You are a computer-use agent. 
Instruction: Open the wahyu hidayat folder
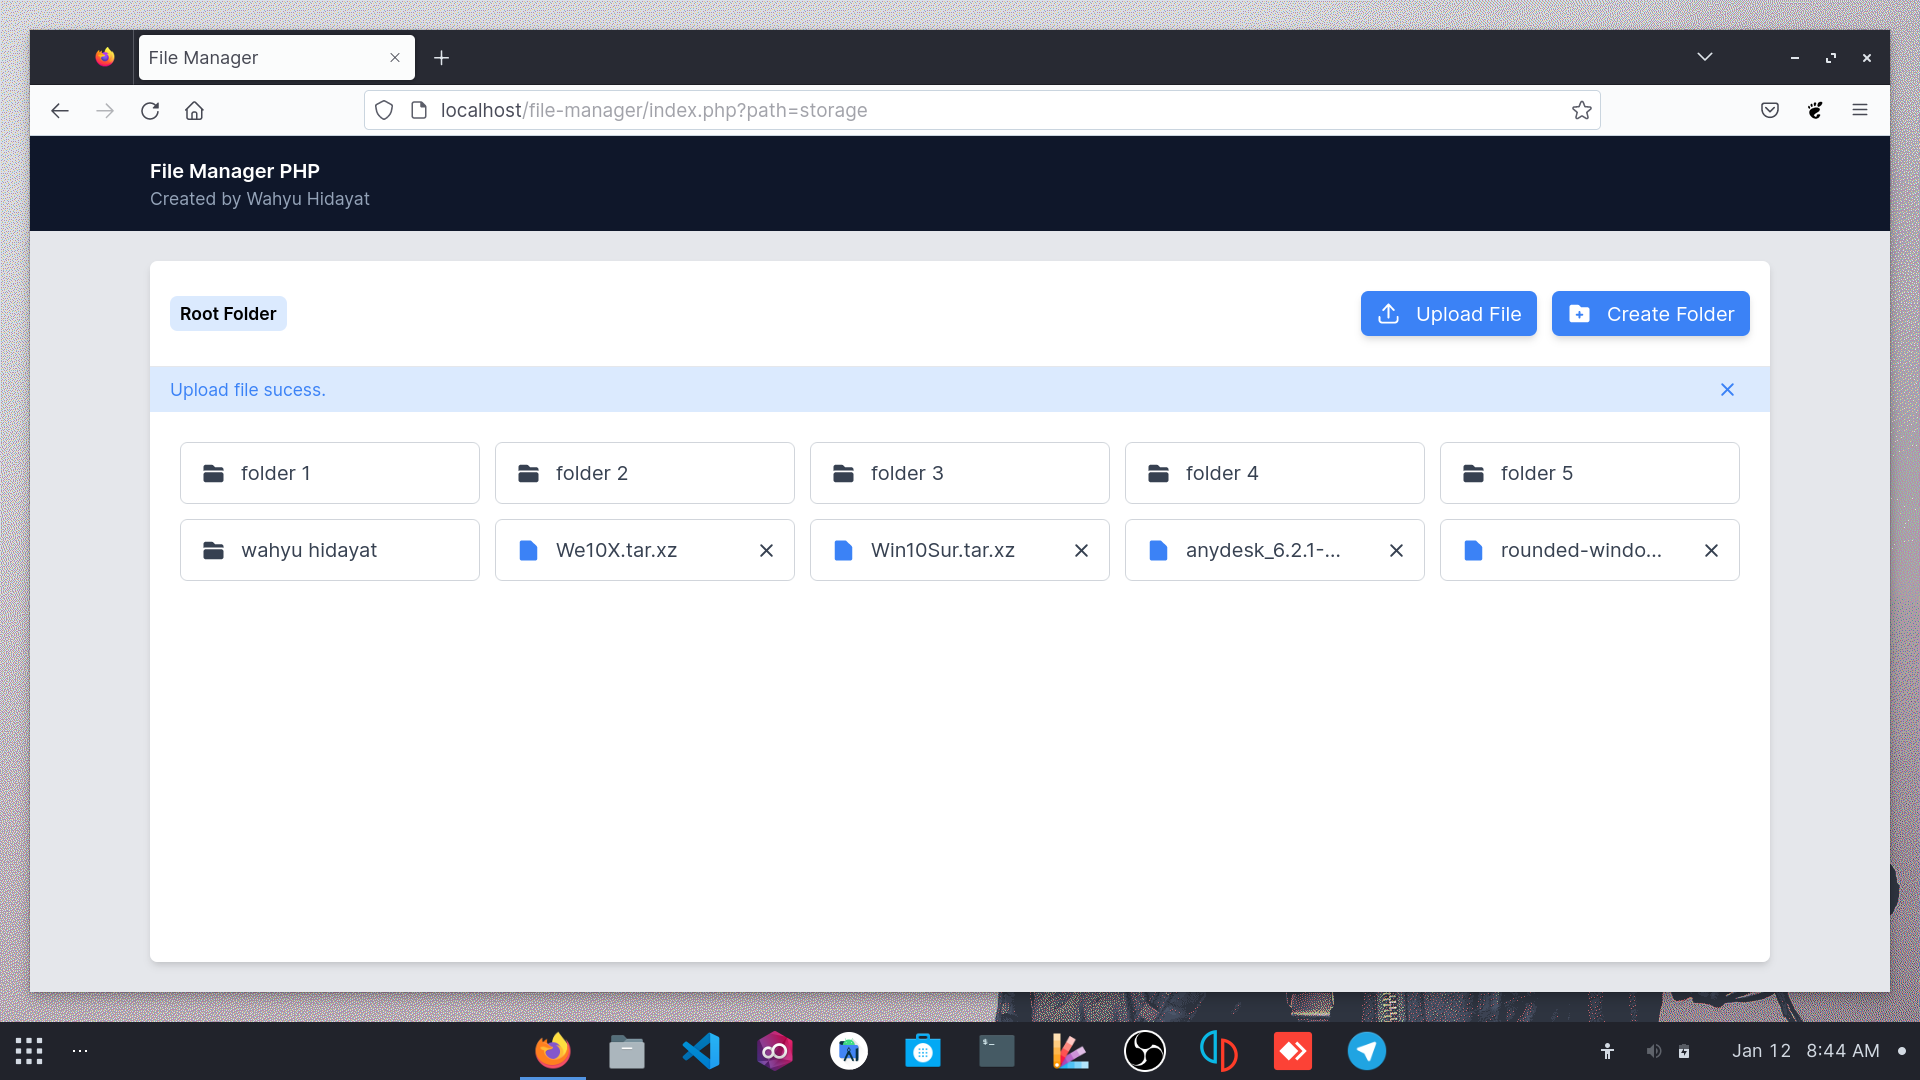coord(330,550)
